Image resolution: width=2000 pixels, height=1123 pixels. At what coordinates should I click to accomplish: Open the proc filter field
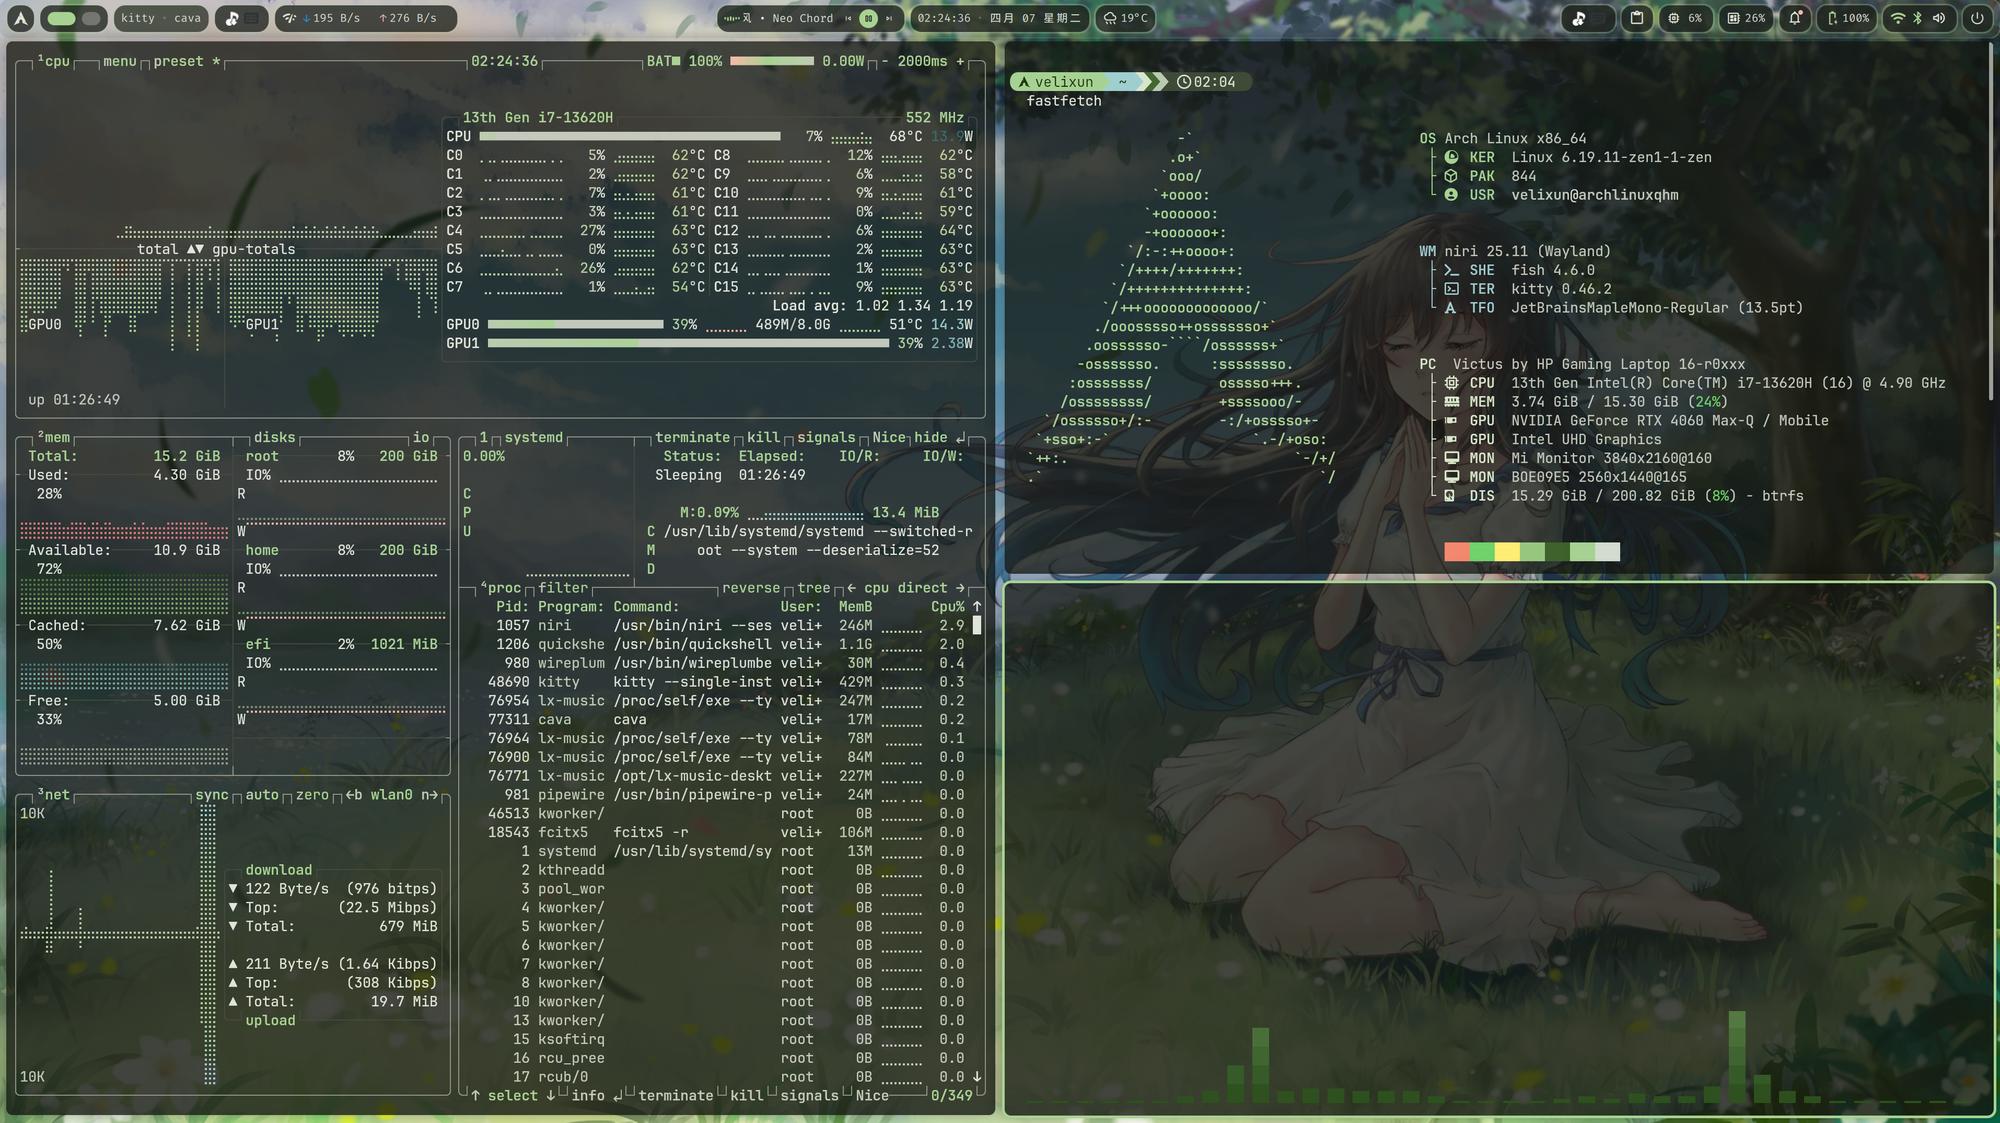click(563, 588)
